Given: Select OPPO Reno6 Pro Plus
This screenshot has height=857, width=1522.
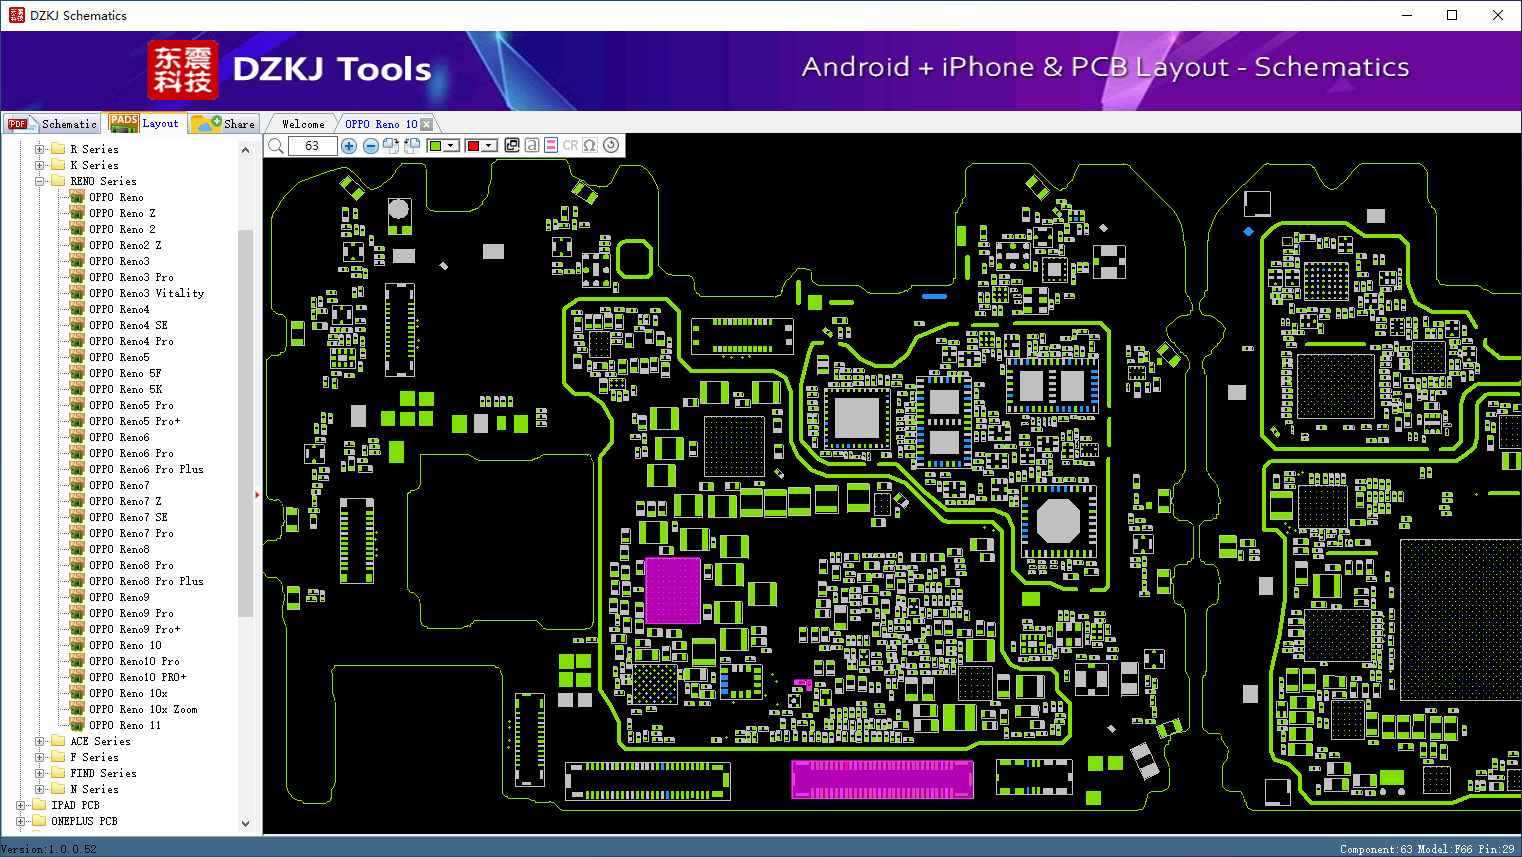Looking at the screenshot, I should [x=146, y=469].
